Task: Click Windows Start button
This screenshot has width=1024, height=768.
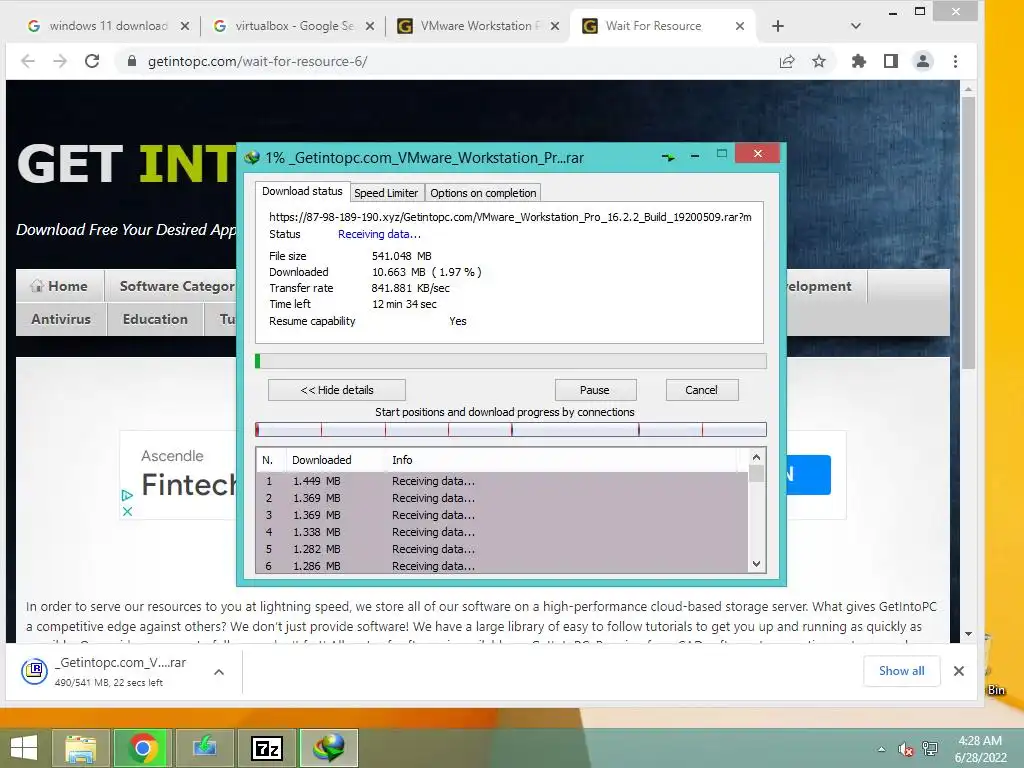Action: click(x=24, y=748)
